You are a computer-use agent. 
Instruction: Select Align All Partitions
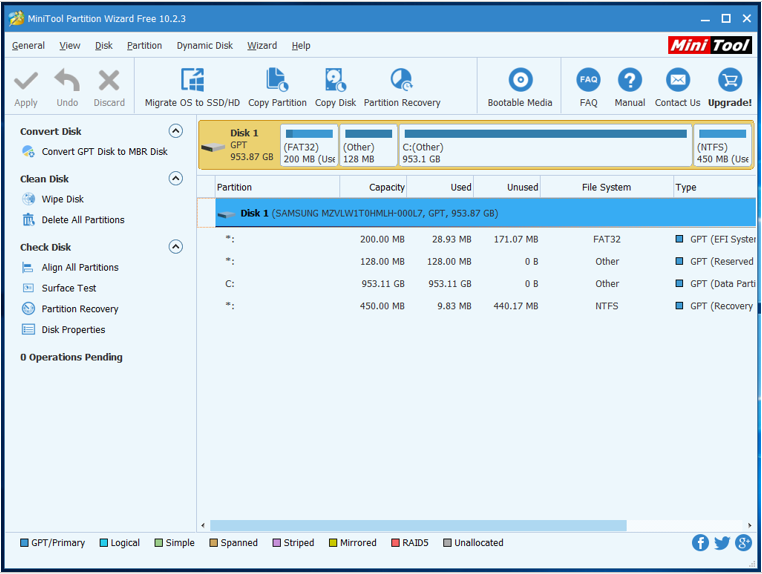tap(80, 268)
